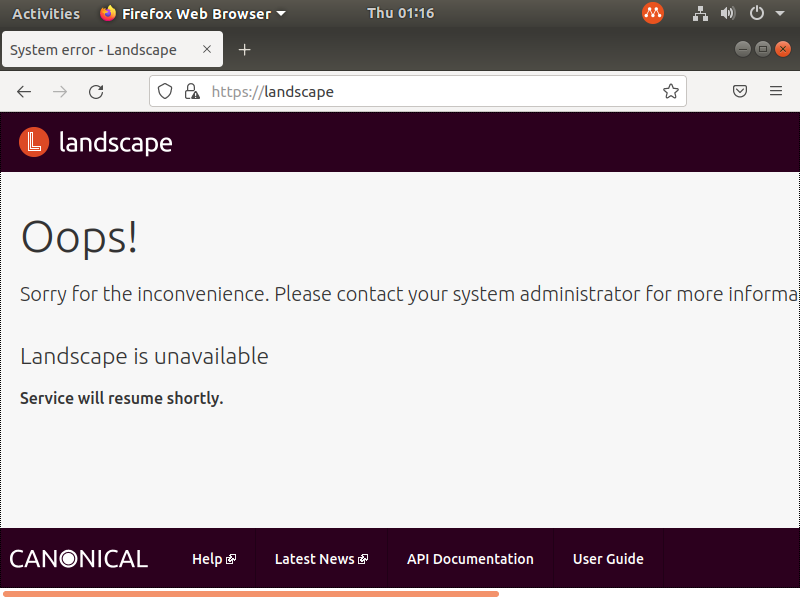This screenshot has height=600, width=800.
Task: Open the Activities overview
Action: (x=46, y=14)
